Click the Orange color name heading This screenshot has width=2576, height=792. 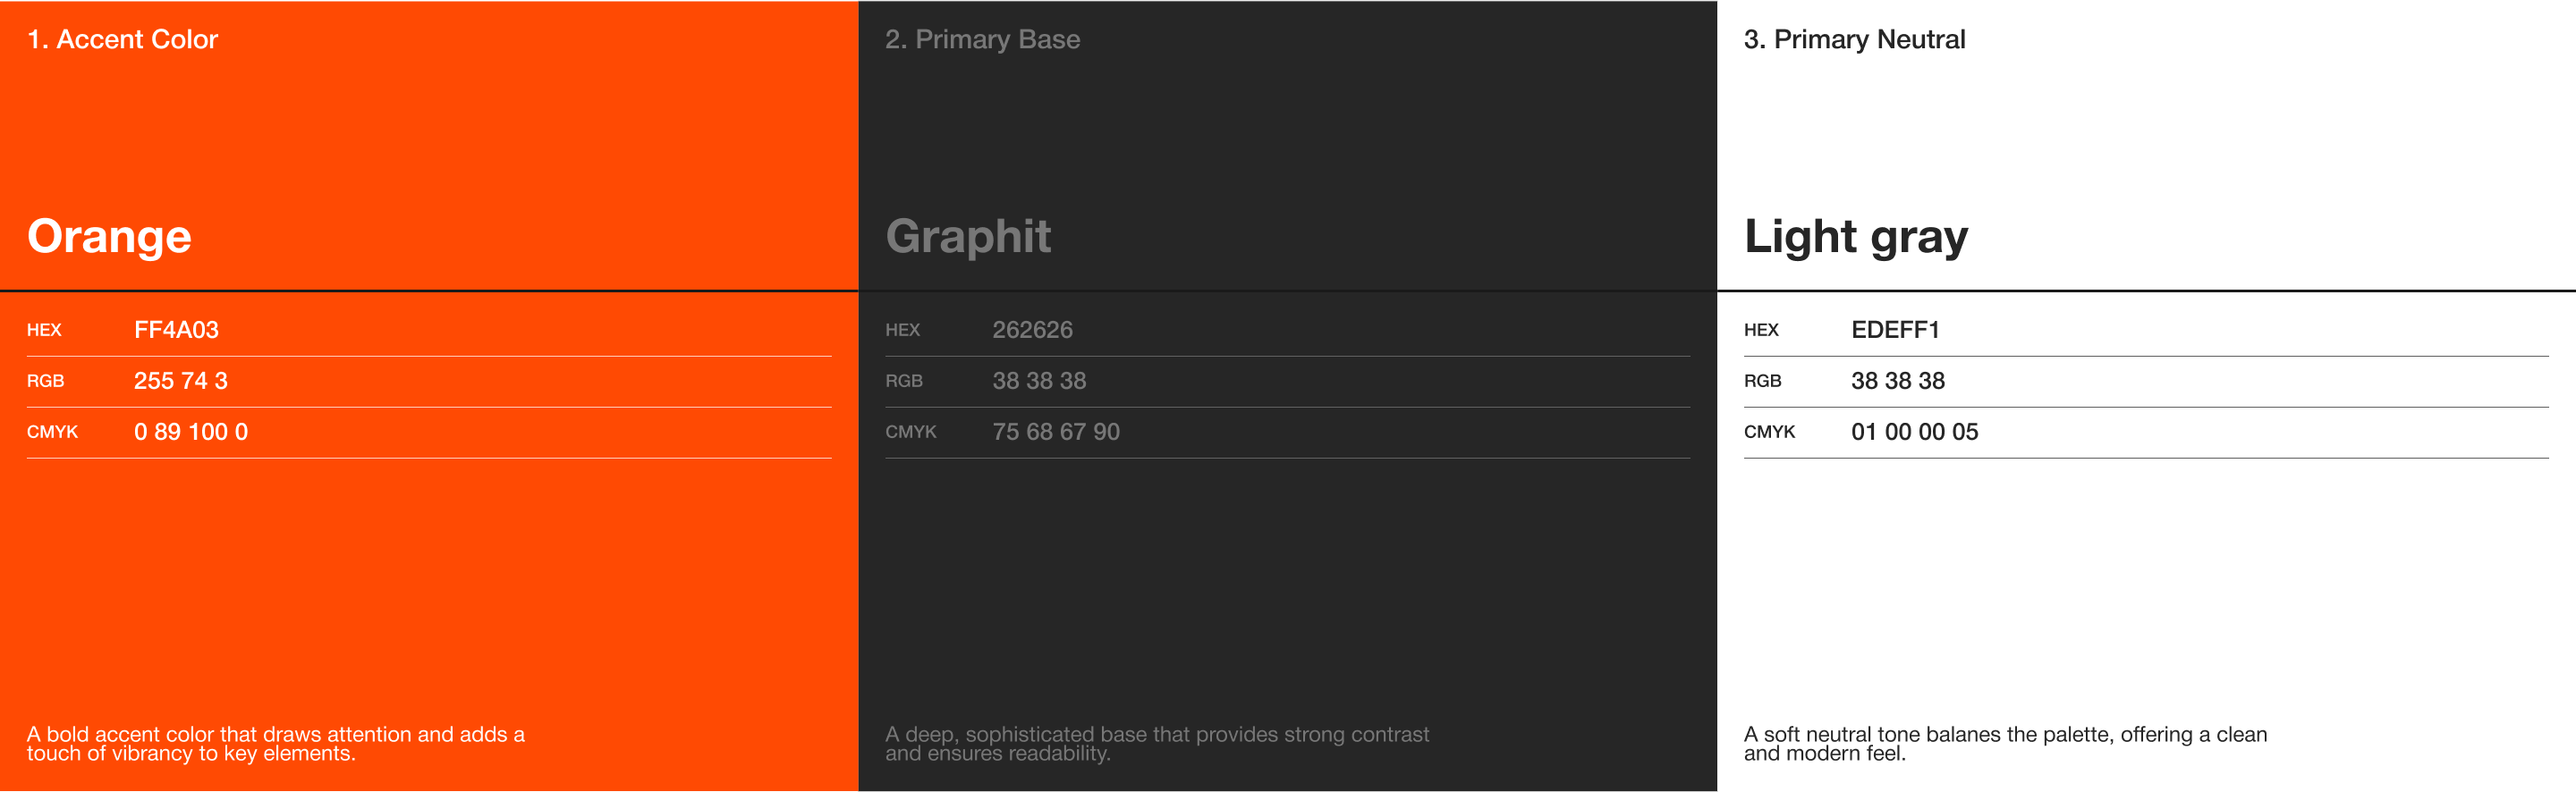[109, 237]
